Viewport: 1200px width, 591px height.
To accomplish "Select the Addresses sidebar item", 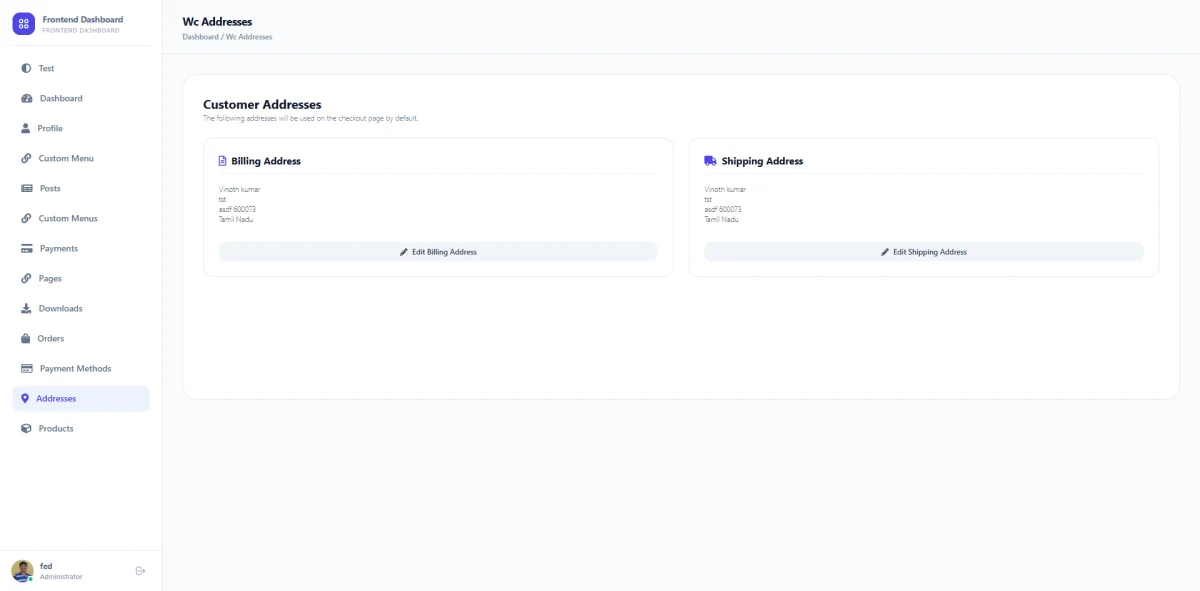I will [81, 399].
